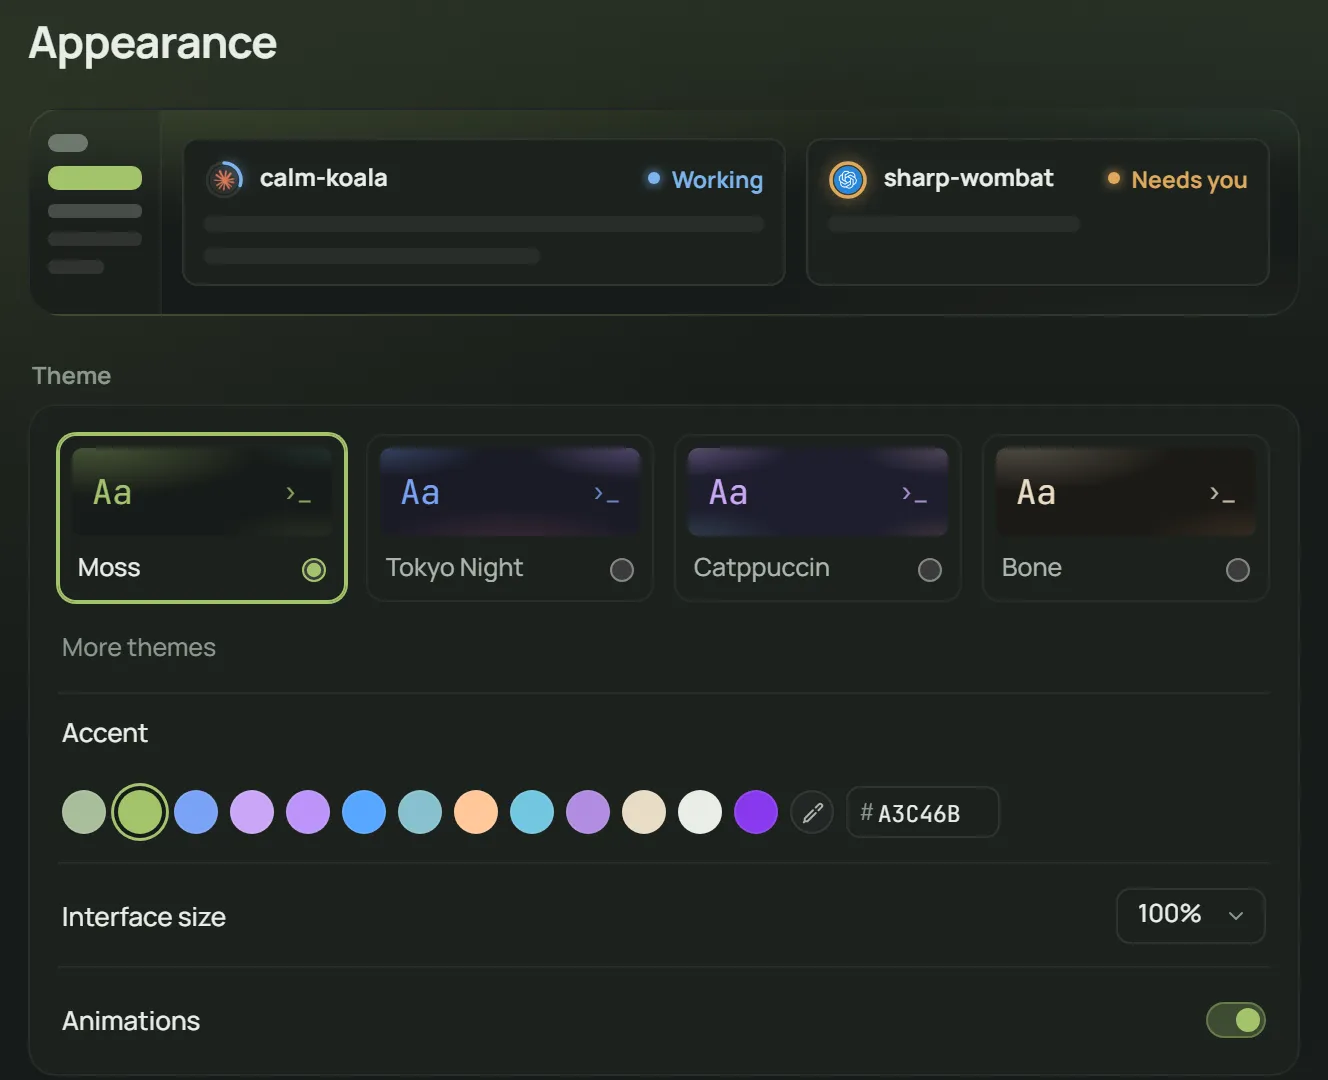This screenshot has height=1080, width=1328.
Task: Click the Moss theme 'Aa' preview thumbnail
Action: coord(202,491)
